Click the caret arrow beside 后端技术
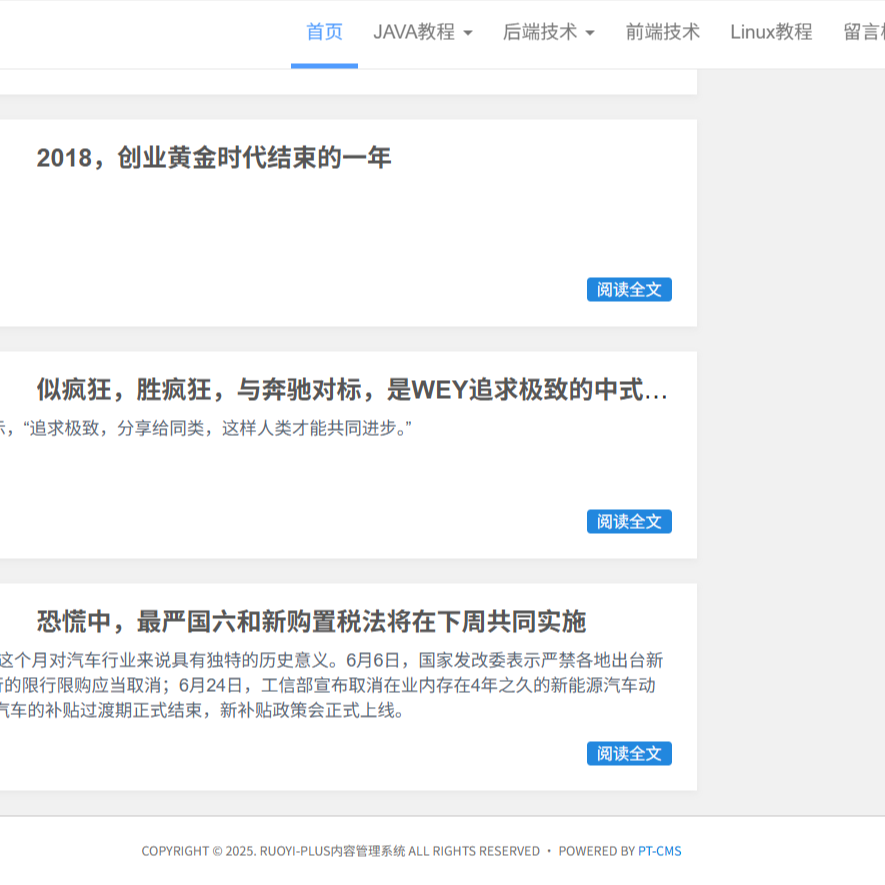 [590, 33]
